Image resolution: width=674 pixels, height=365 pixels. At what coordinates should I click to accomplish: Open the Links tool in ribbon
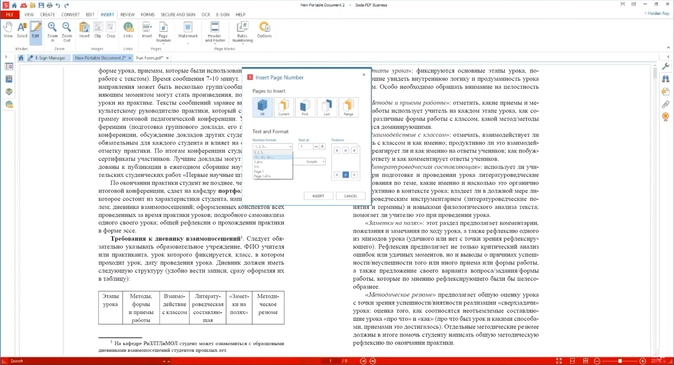click(x=128, y=30)
